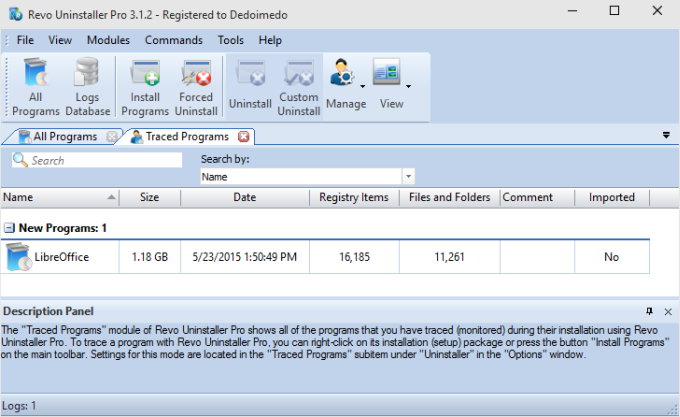Click the Imported value No
The height and width of the screenshot is (417, 680).
point(611,257)
